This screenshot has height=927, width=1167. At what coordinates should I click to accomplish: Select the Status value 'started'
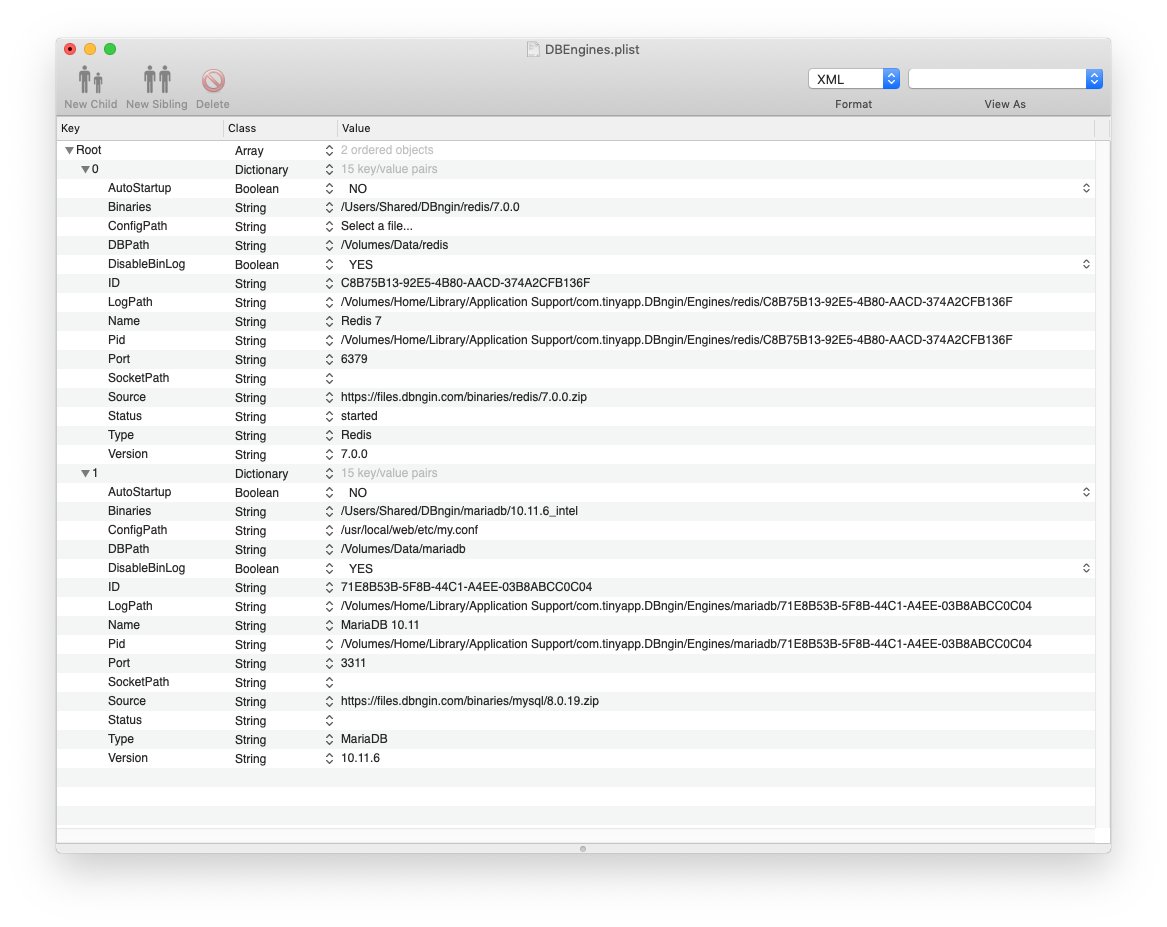point(359,416)
